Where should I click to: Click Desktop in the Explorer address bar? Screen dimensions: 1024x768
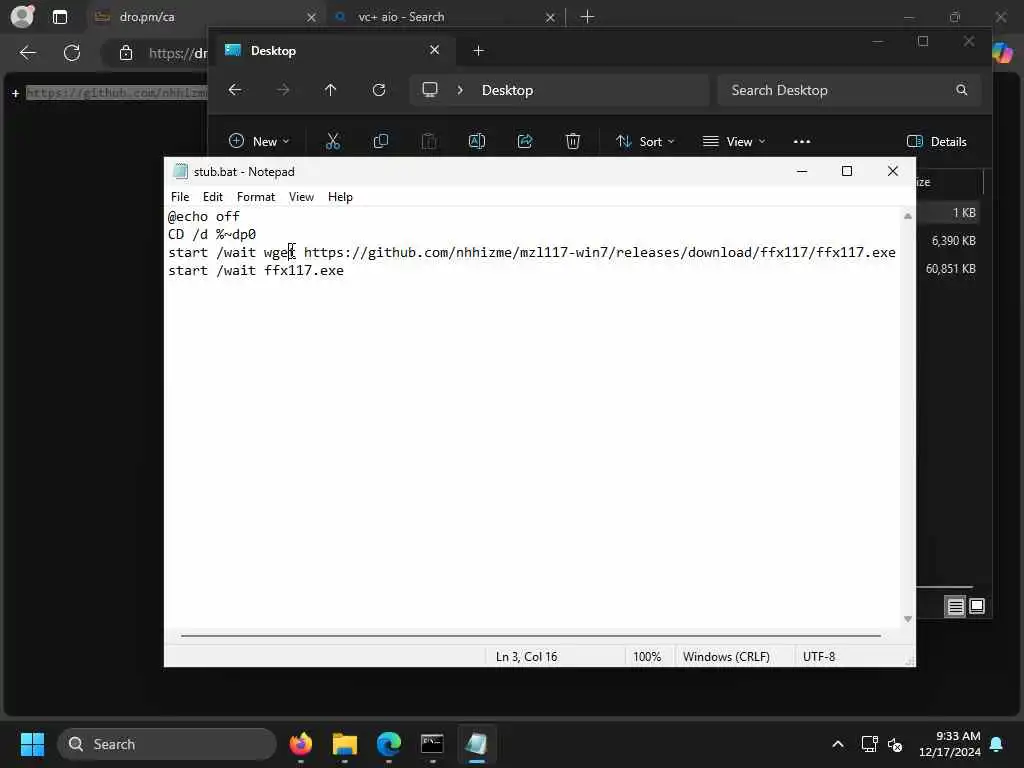pyautogui.click(x=507, y=90)
